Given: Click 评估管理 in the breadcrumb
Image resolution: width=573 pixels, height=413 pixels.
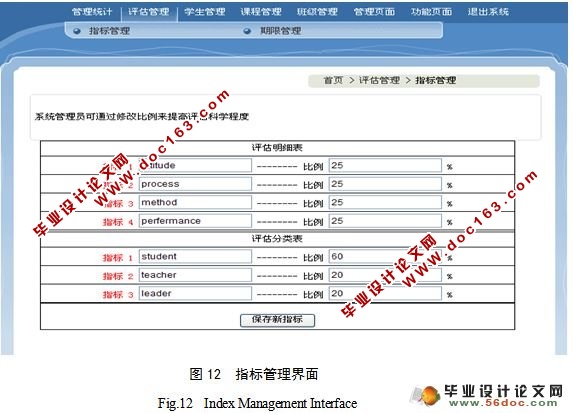Looking at the screenshot, I should click(379, 80).
